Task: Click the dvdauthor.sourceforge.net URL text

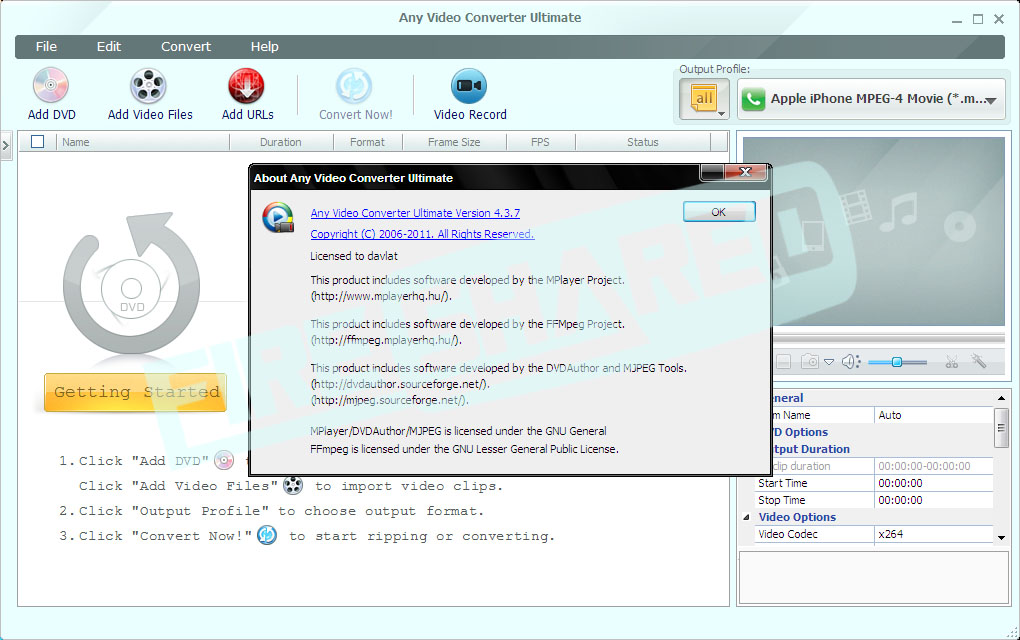Action: point(400,384)
